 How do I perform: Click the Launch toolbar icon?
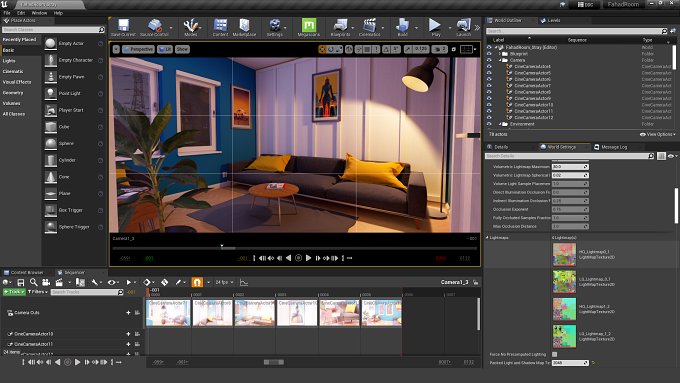[463, 25]
